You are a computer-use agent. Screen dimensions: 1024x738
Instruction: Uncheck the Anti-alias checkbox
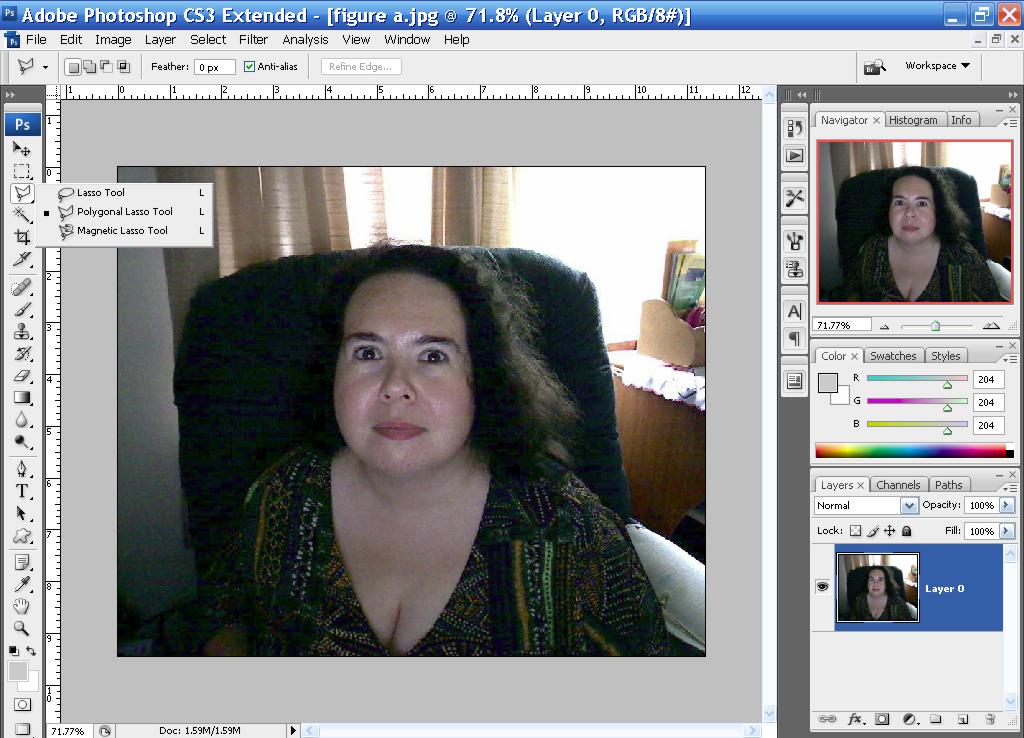[x=250, y=67]
